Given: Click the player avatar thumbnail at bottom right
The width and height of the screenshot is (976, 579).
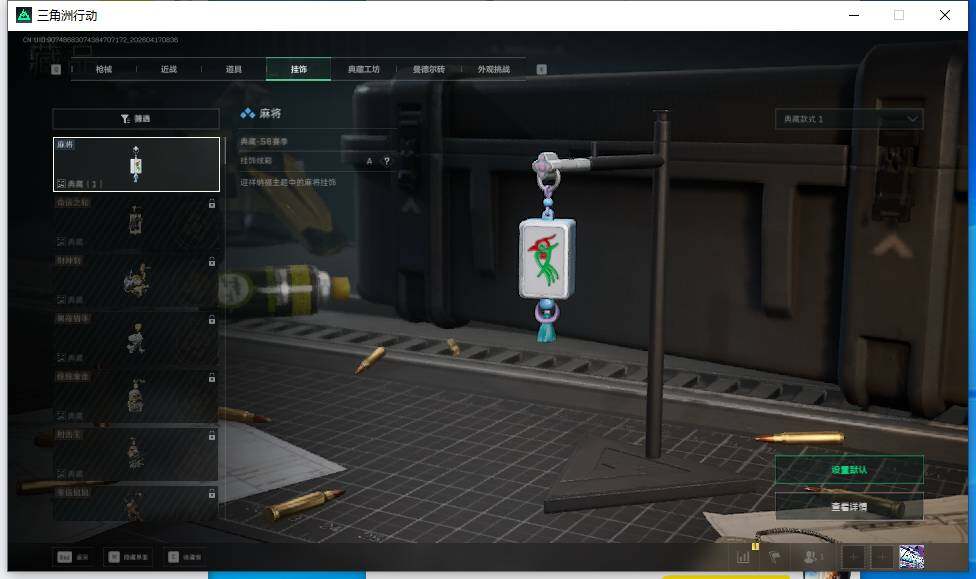Looking at the screenshot, I should click(x=911, y=557).
